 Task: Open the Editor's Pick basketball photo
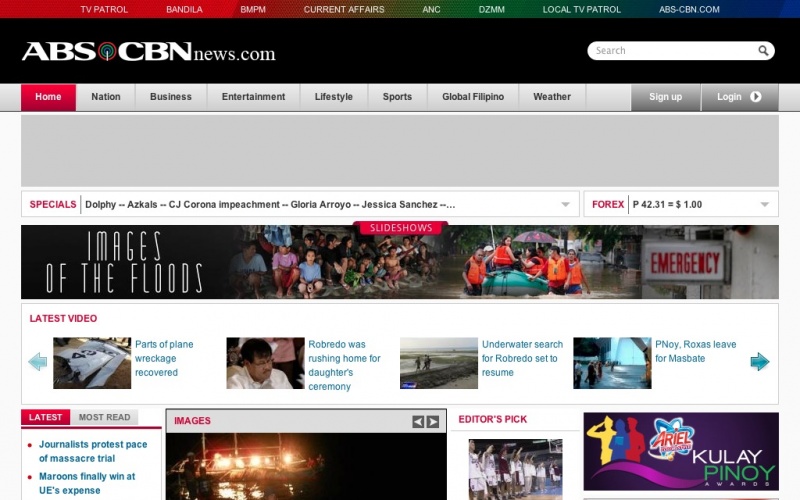pyautogui.click(x=515, y=469)
